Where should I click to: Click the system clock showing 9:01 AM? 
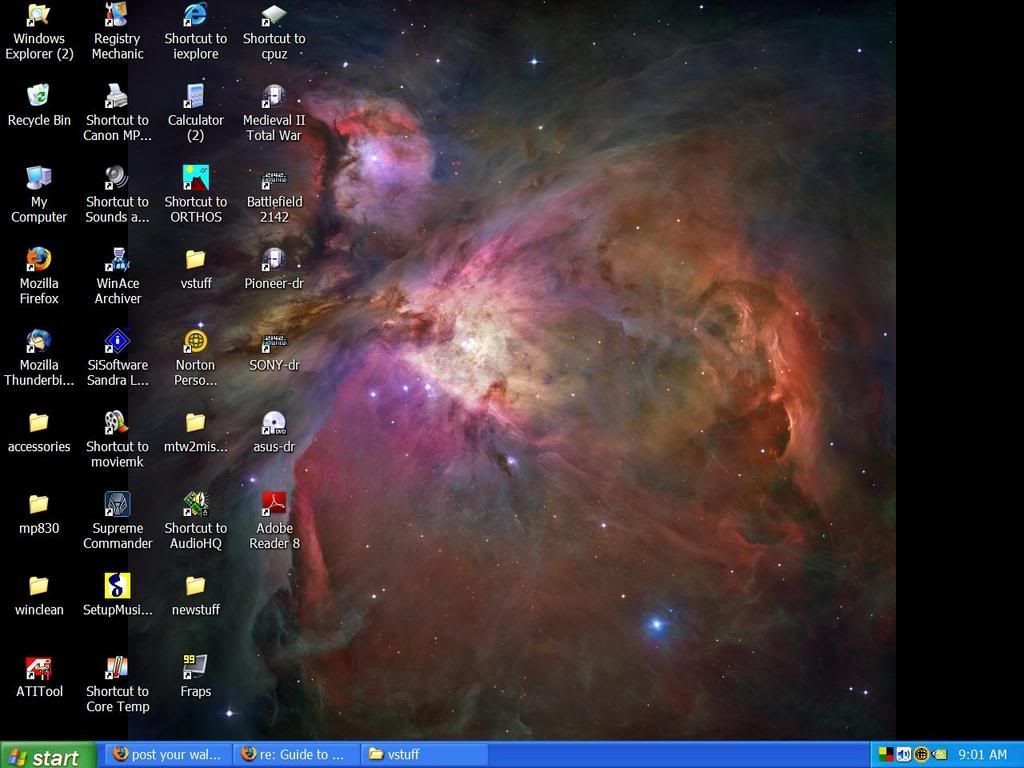(982, 755)
